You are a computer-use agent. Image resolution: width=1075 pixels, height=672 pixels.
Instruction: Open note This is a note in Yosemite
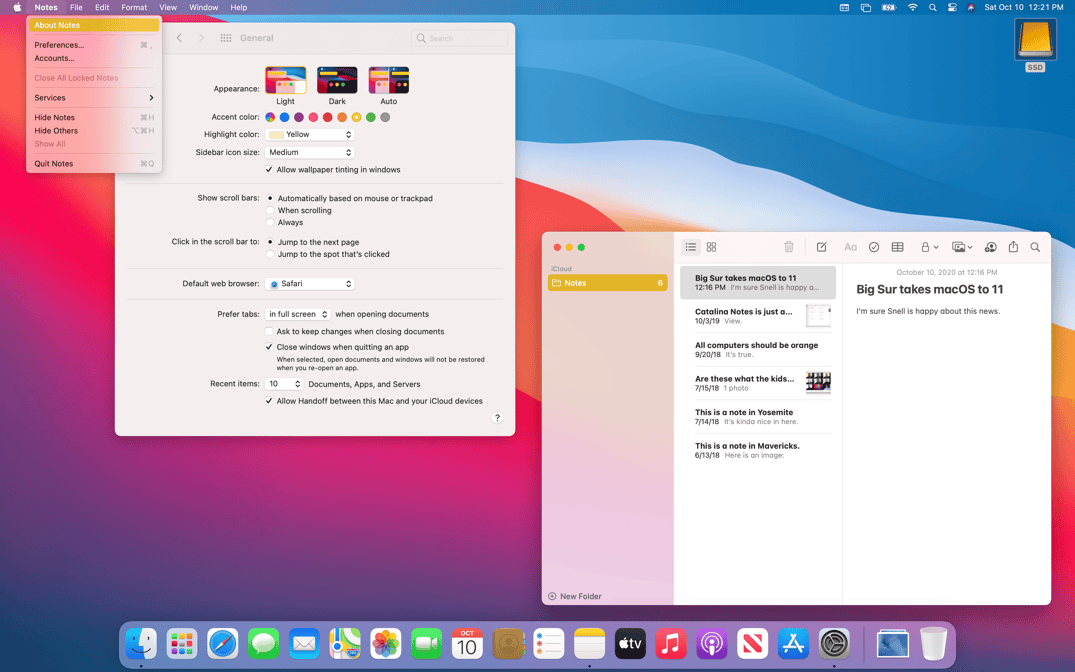[x=758, y=416]
